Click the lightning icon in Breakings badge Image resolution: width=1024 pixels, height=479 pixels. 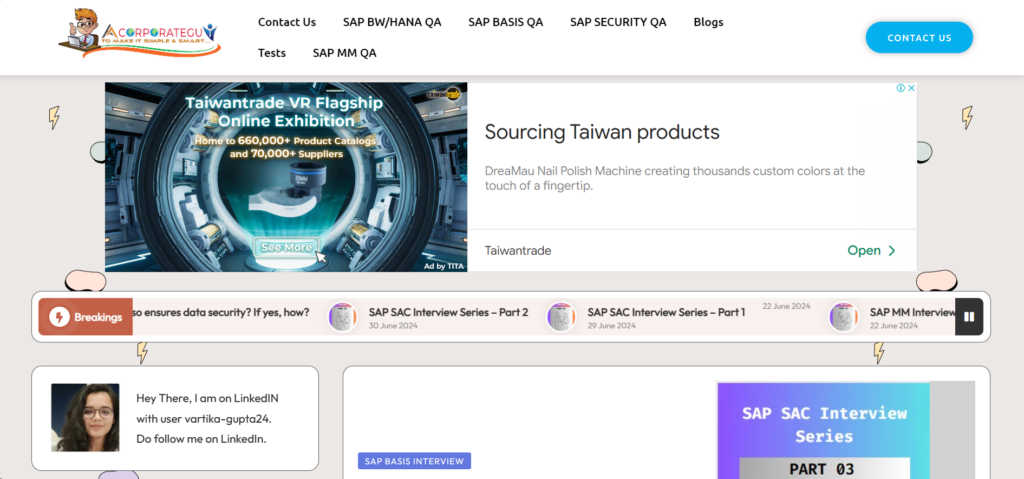point(59,317)
